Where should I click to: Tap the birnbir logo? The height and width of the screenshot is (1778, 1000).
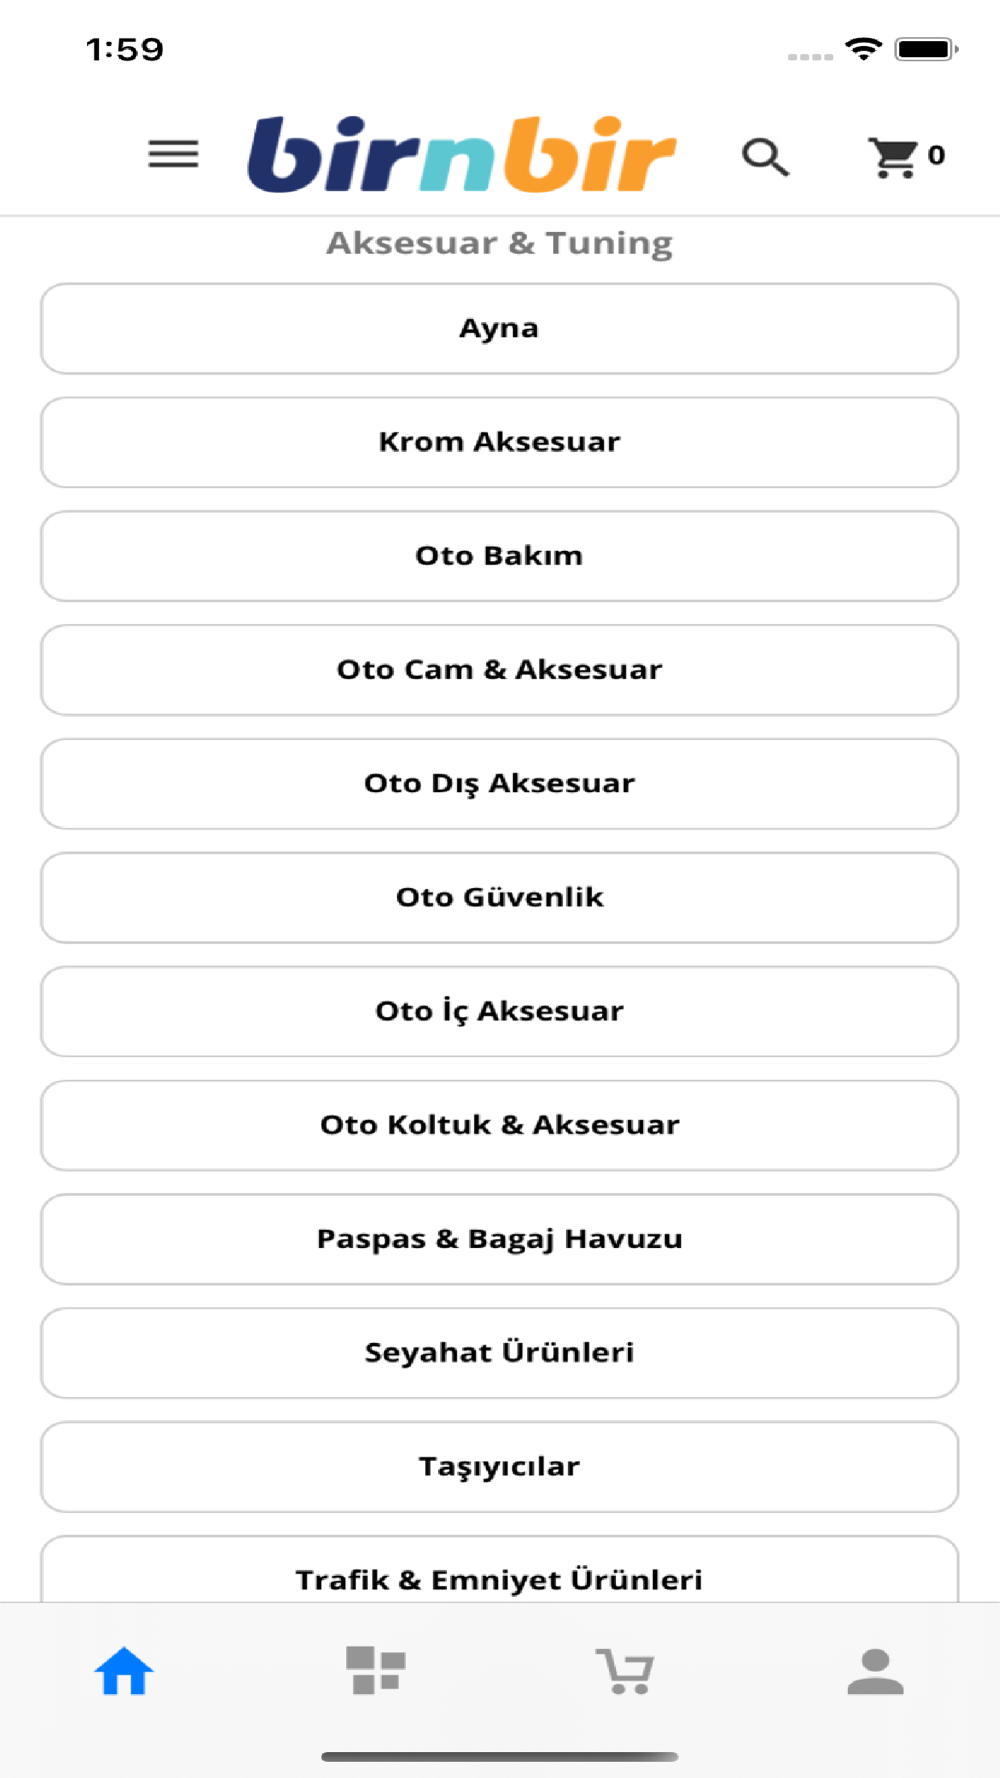[461, 154]
